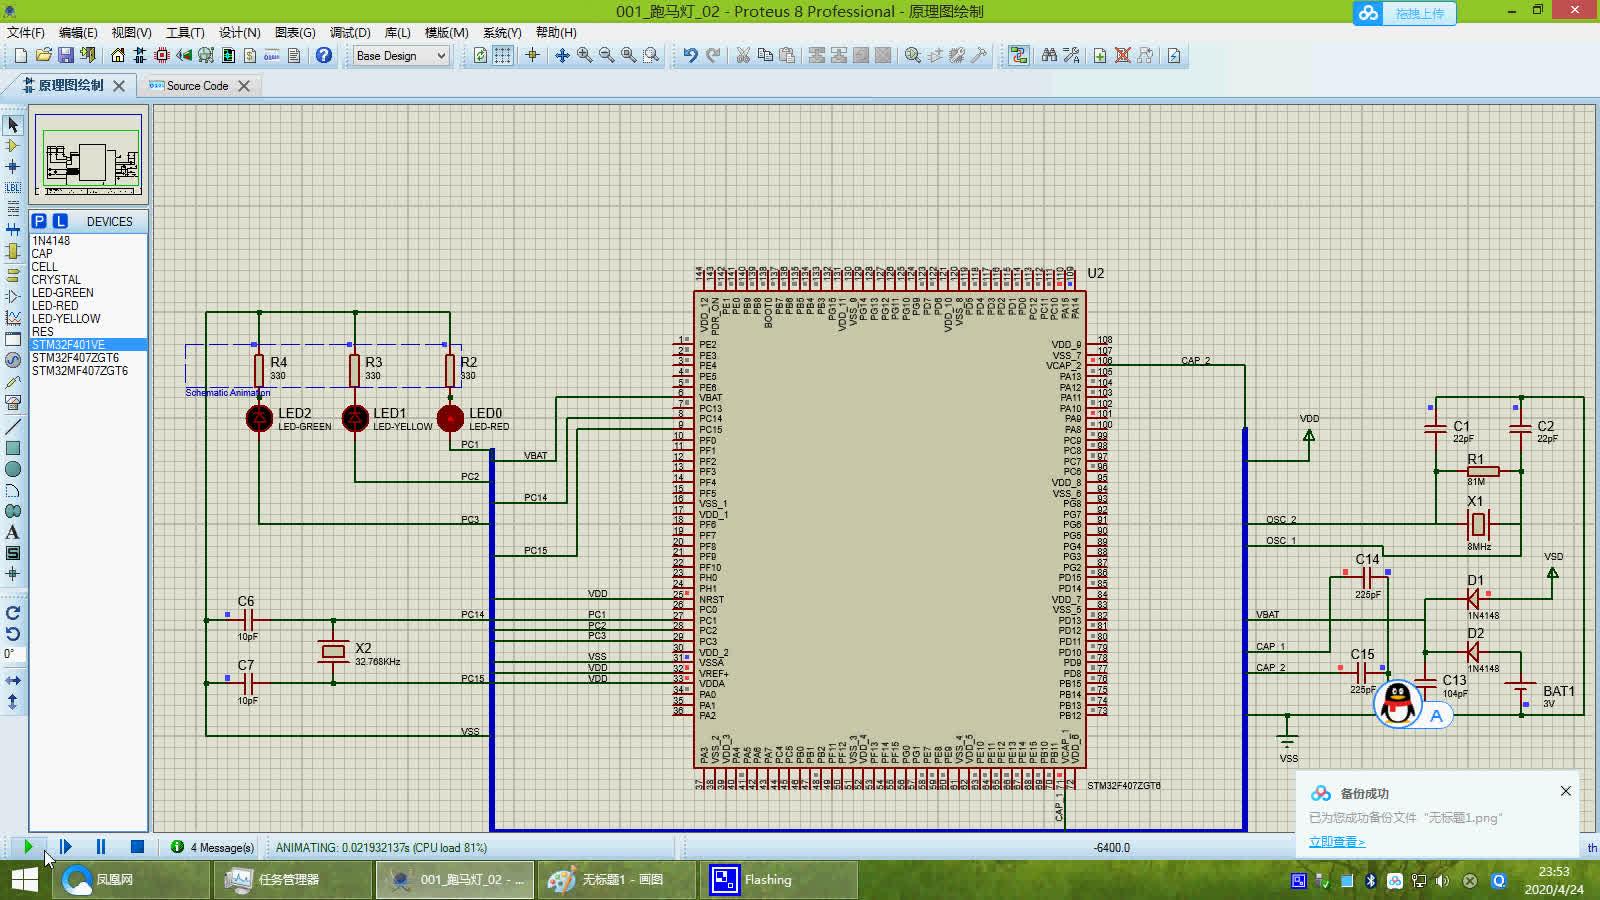Viewport: 1600px width, 900px height.
Task: Select the Wire Label (LBL) tool
Action: coord(12,188)
